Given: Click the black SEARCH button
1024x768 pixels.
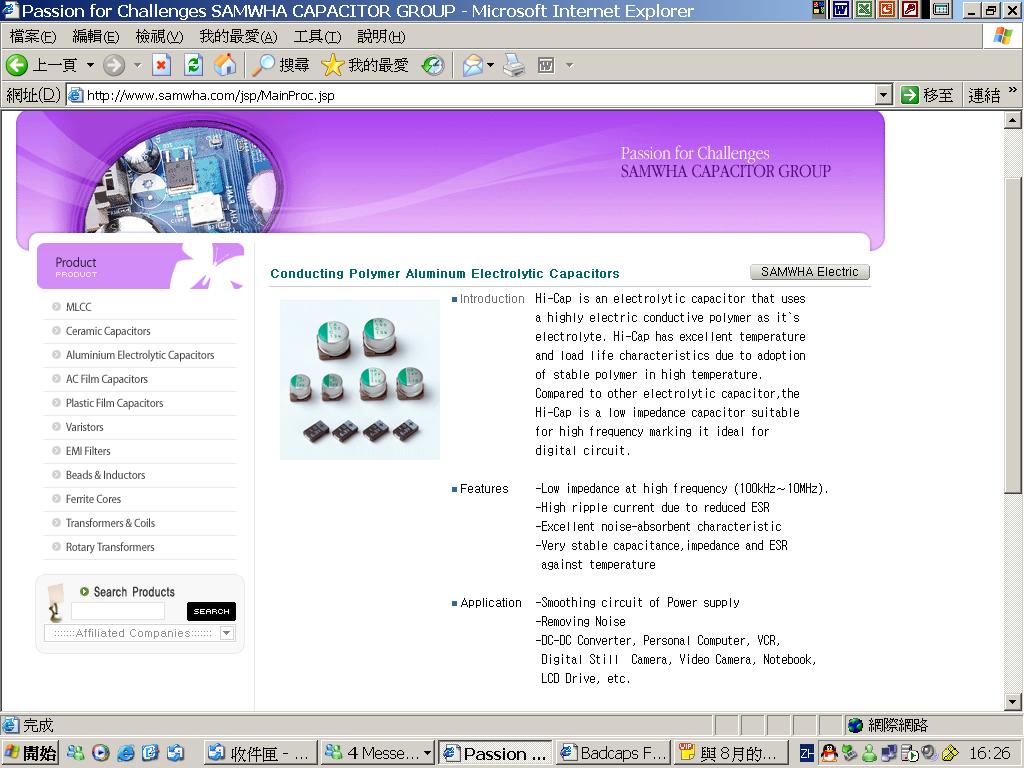Looking at the screenshot, I should click(211, 611).
